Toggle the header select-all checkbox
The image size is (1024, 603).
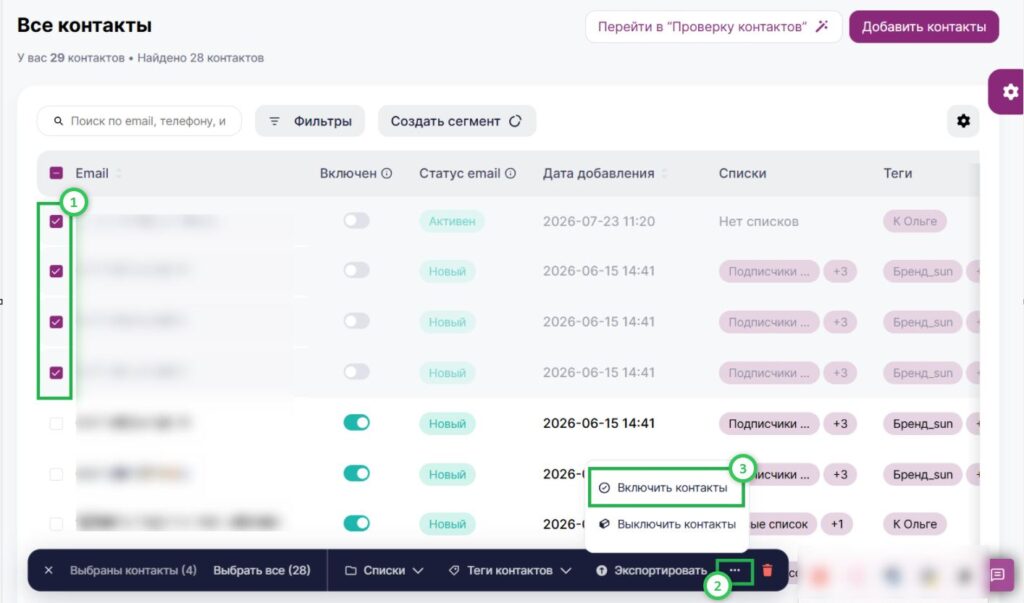point(56,173)
